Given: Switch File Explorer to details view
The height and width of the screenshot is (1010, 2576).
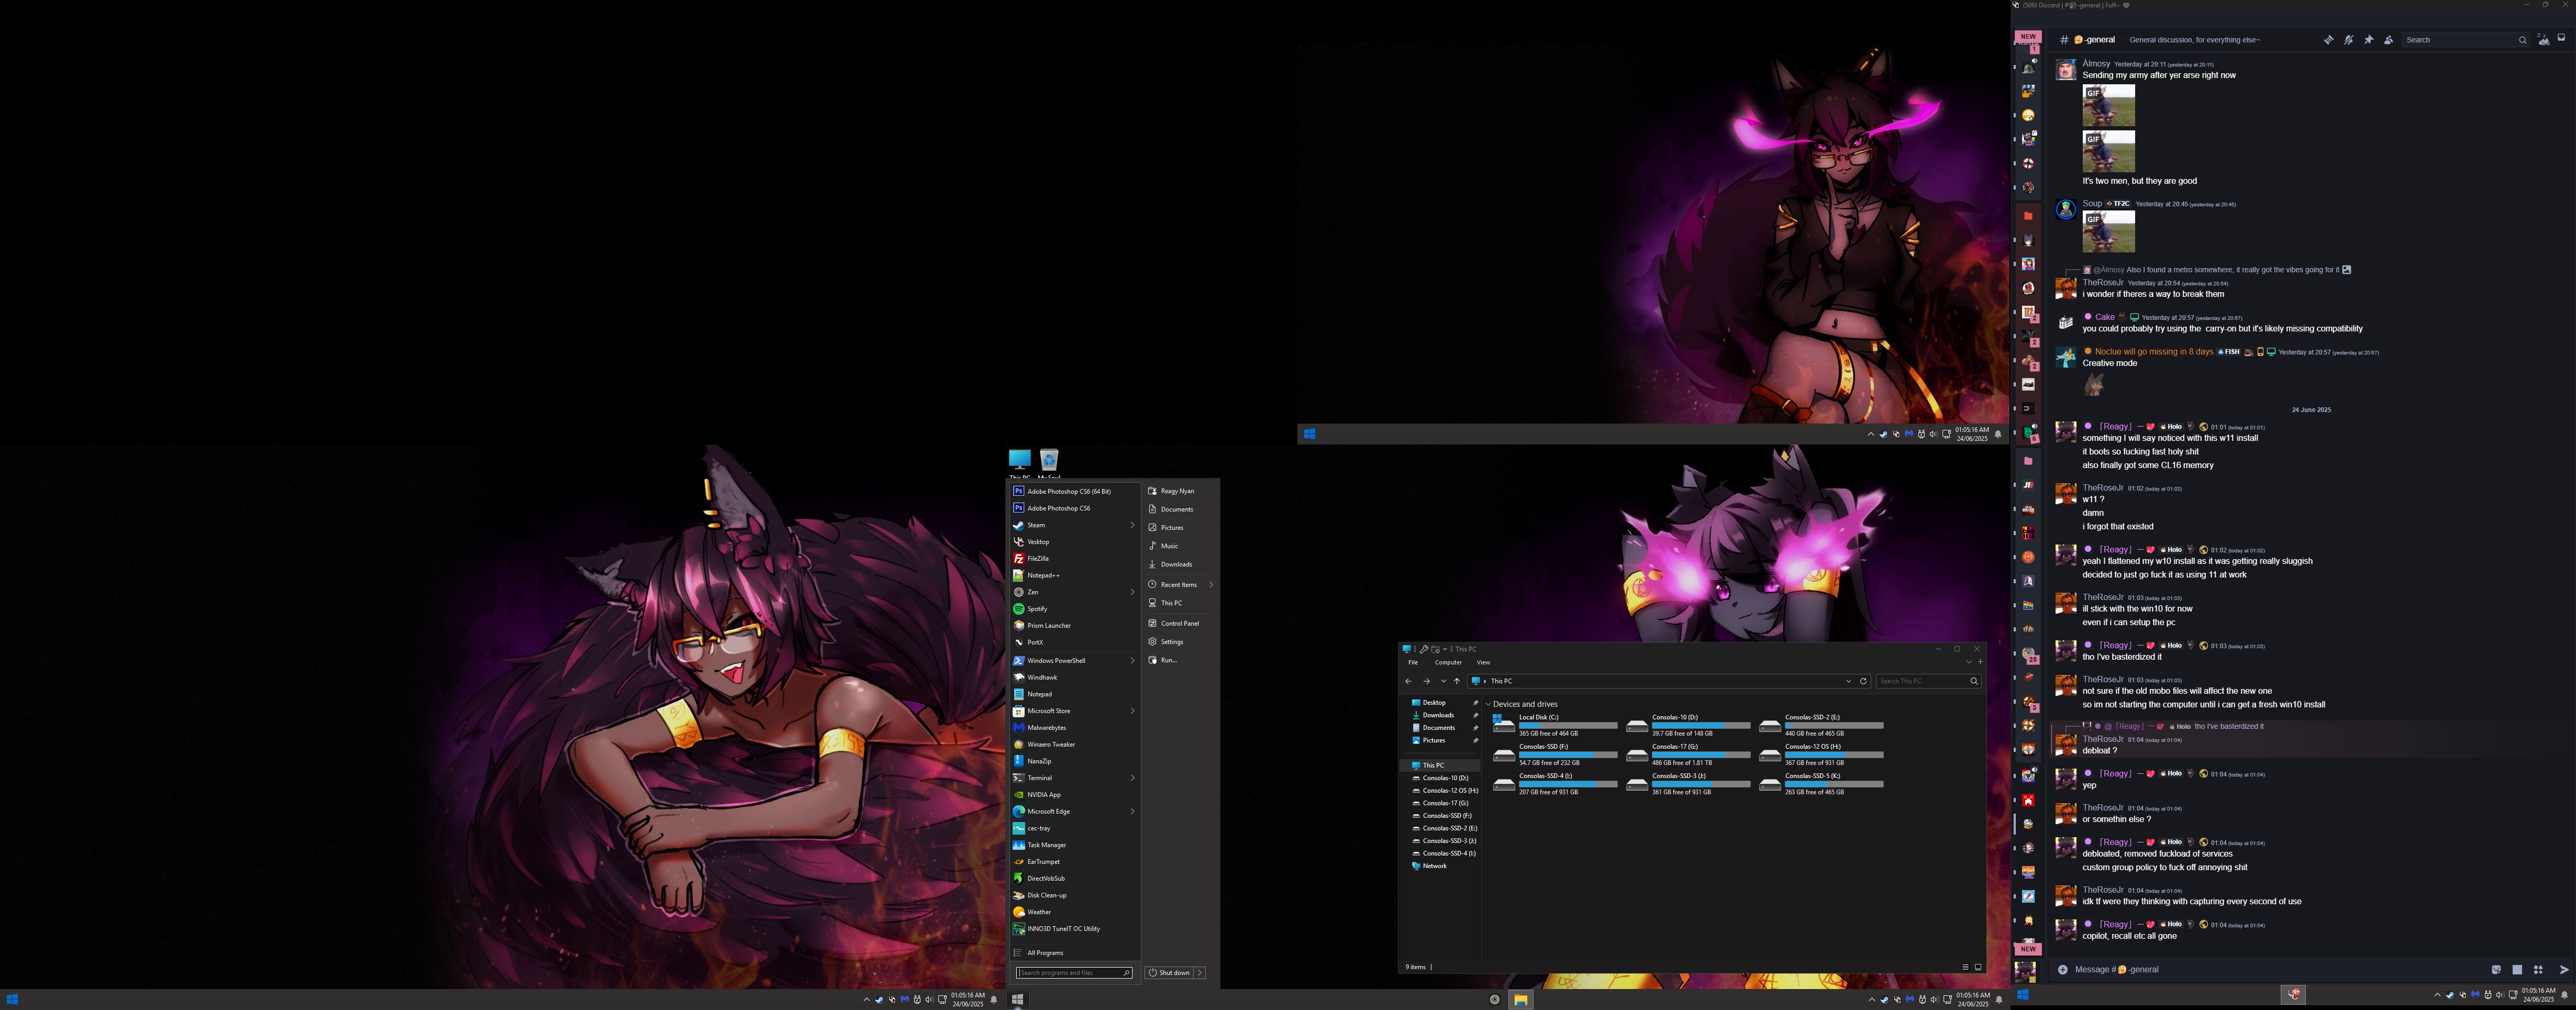Looking at the screenshot, I should [x=1965, y=967].
